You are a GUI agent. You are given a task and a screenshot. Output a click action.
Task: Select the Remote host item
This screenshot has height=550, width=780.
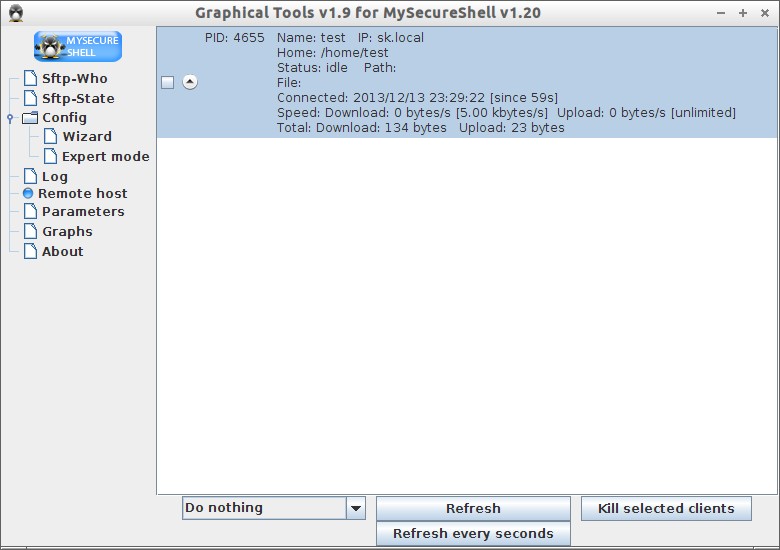click(x=83, y=193)
